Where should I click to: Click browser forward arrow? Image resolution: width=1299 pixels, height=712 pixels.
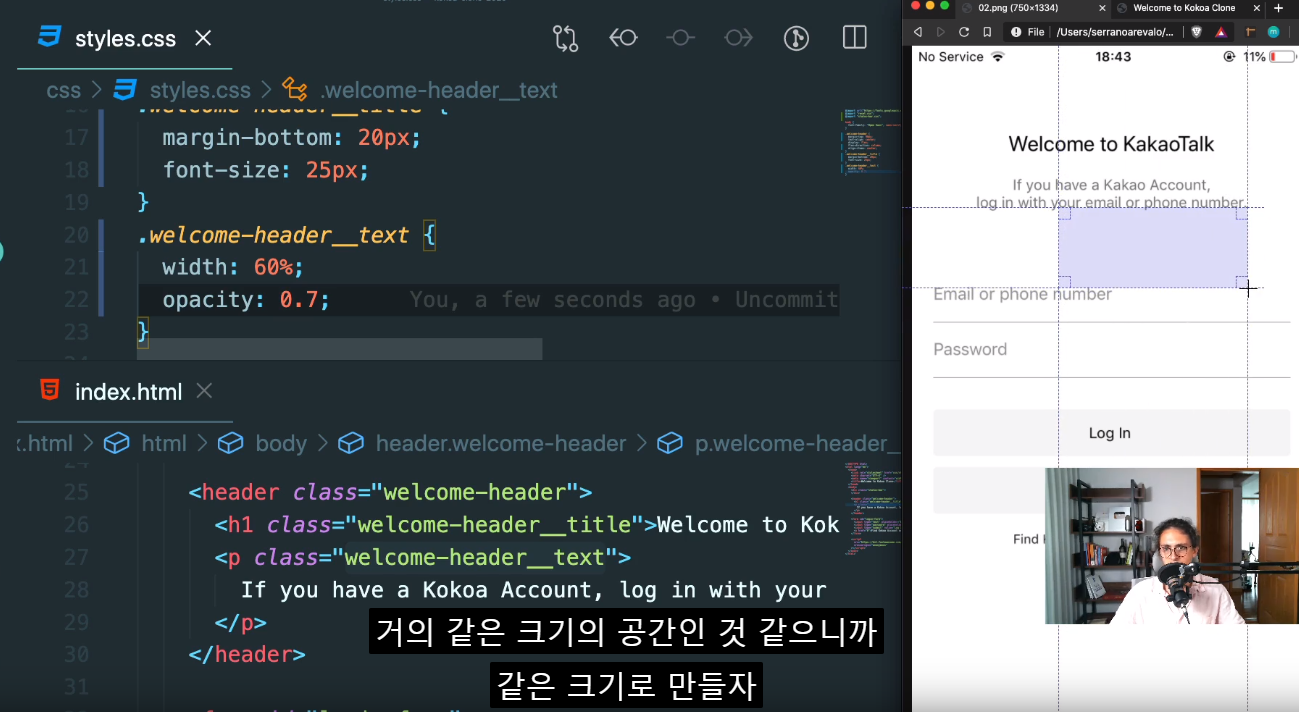point(941,32)
